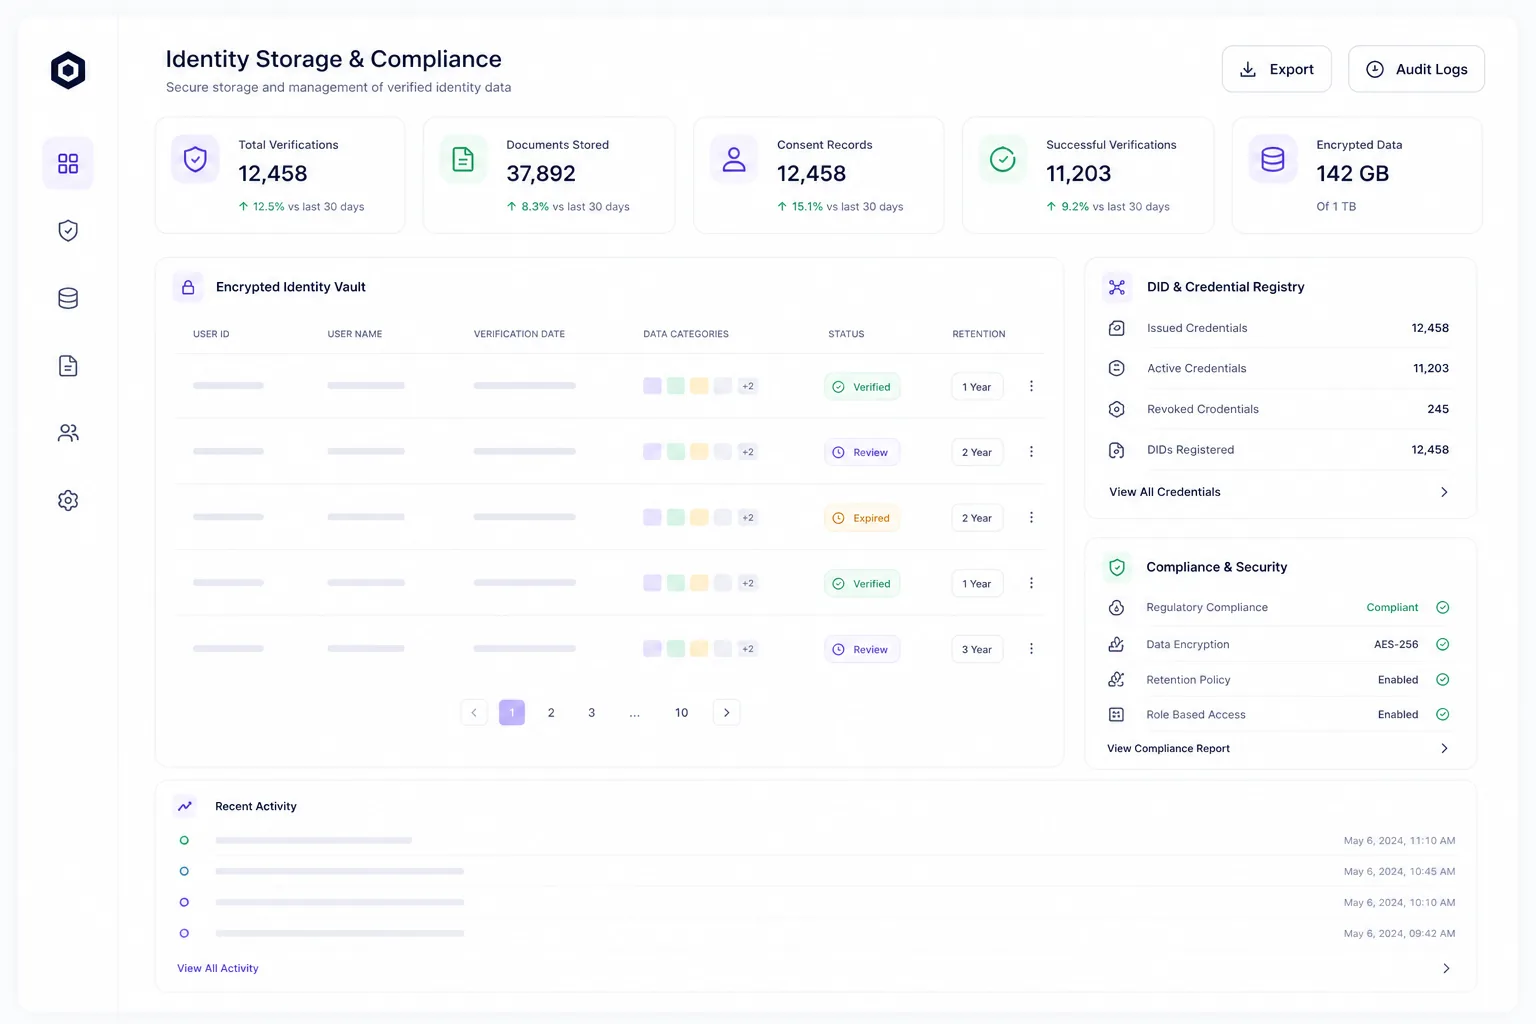
Task: Click the Recent Activity trend icon
Action: point(185,806)
